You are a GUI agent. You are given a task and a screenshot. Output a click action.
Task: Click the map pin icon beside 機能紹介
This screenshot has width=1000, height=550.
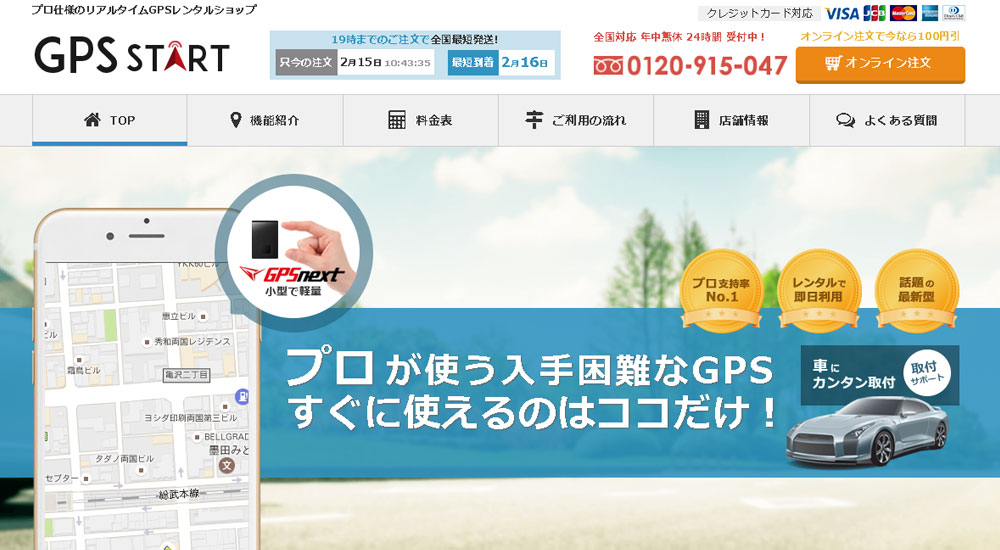[235, 119]
